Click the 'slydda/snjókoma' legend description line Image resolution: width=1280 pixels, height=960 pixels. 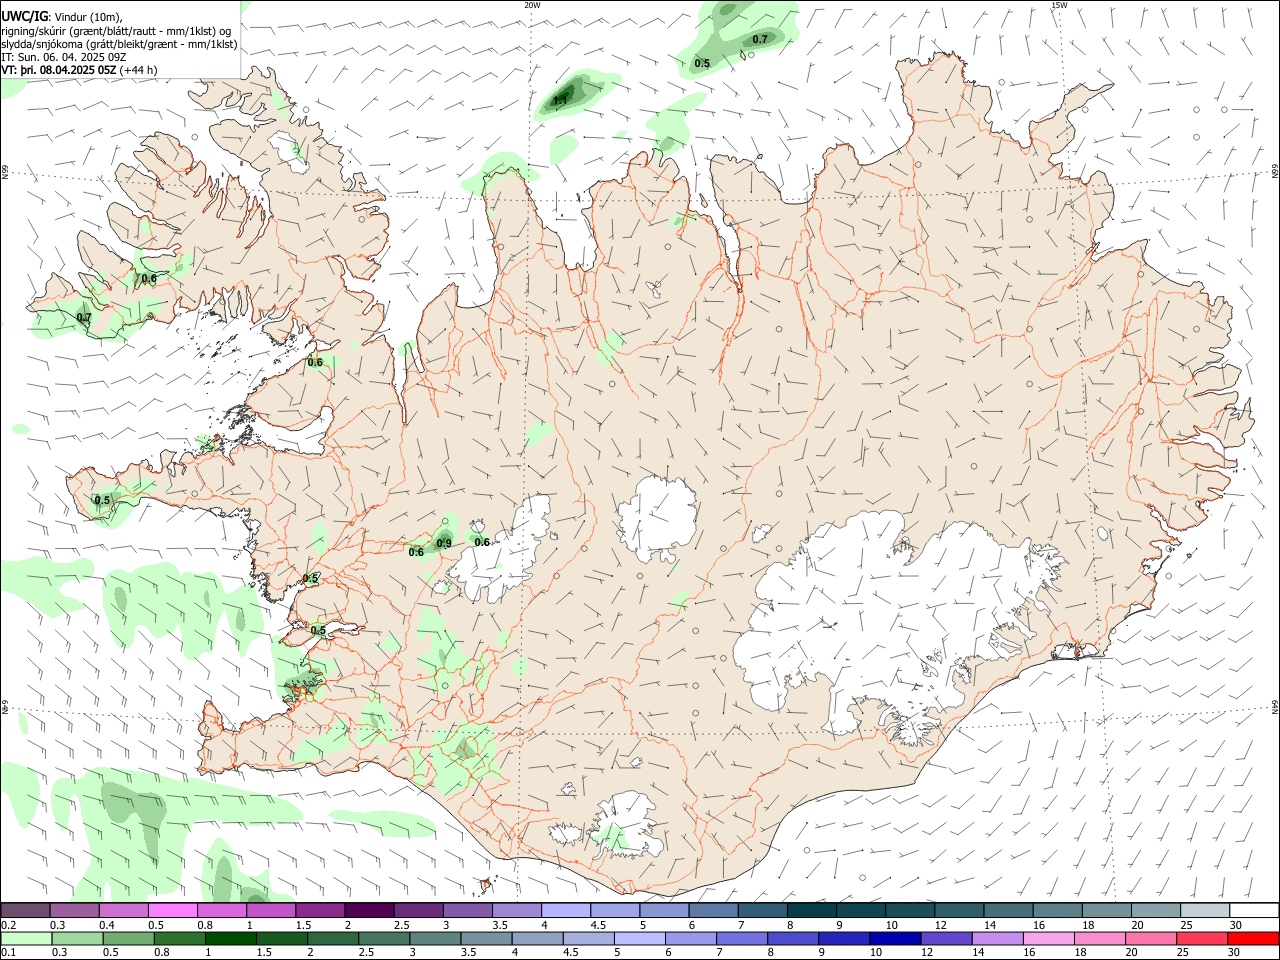[x=120, y=44]
